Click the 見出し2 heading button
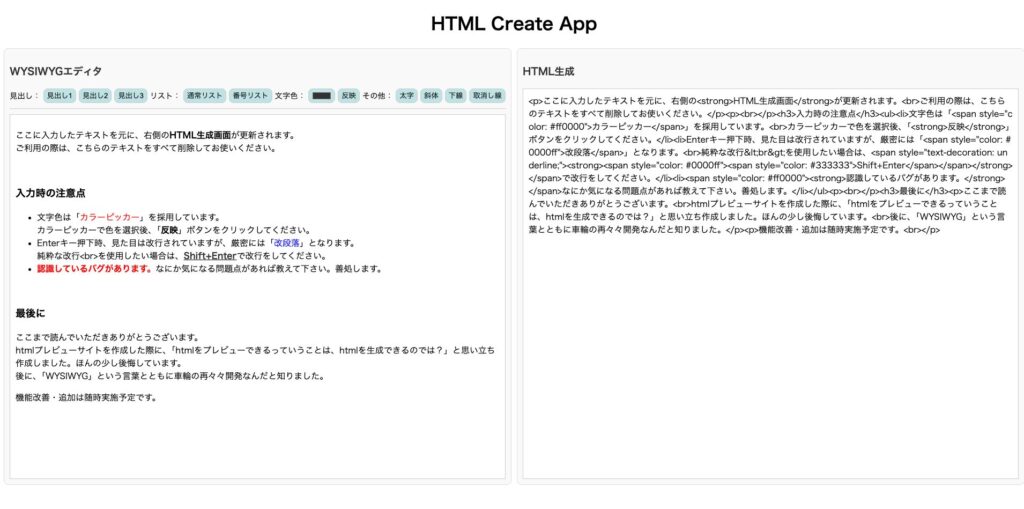 95,95
